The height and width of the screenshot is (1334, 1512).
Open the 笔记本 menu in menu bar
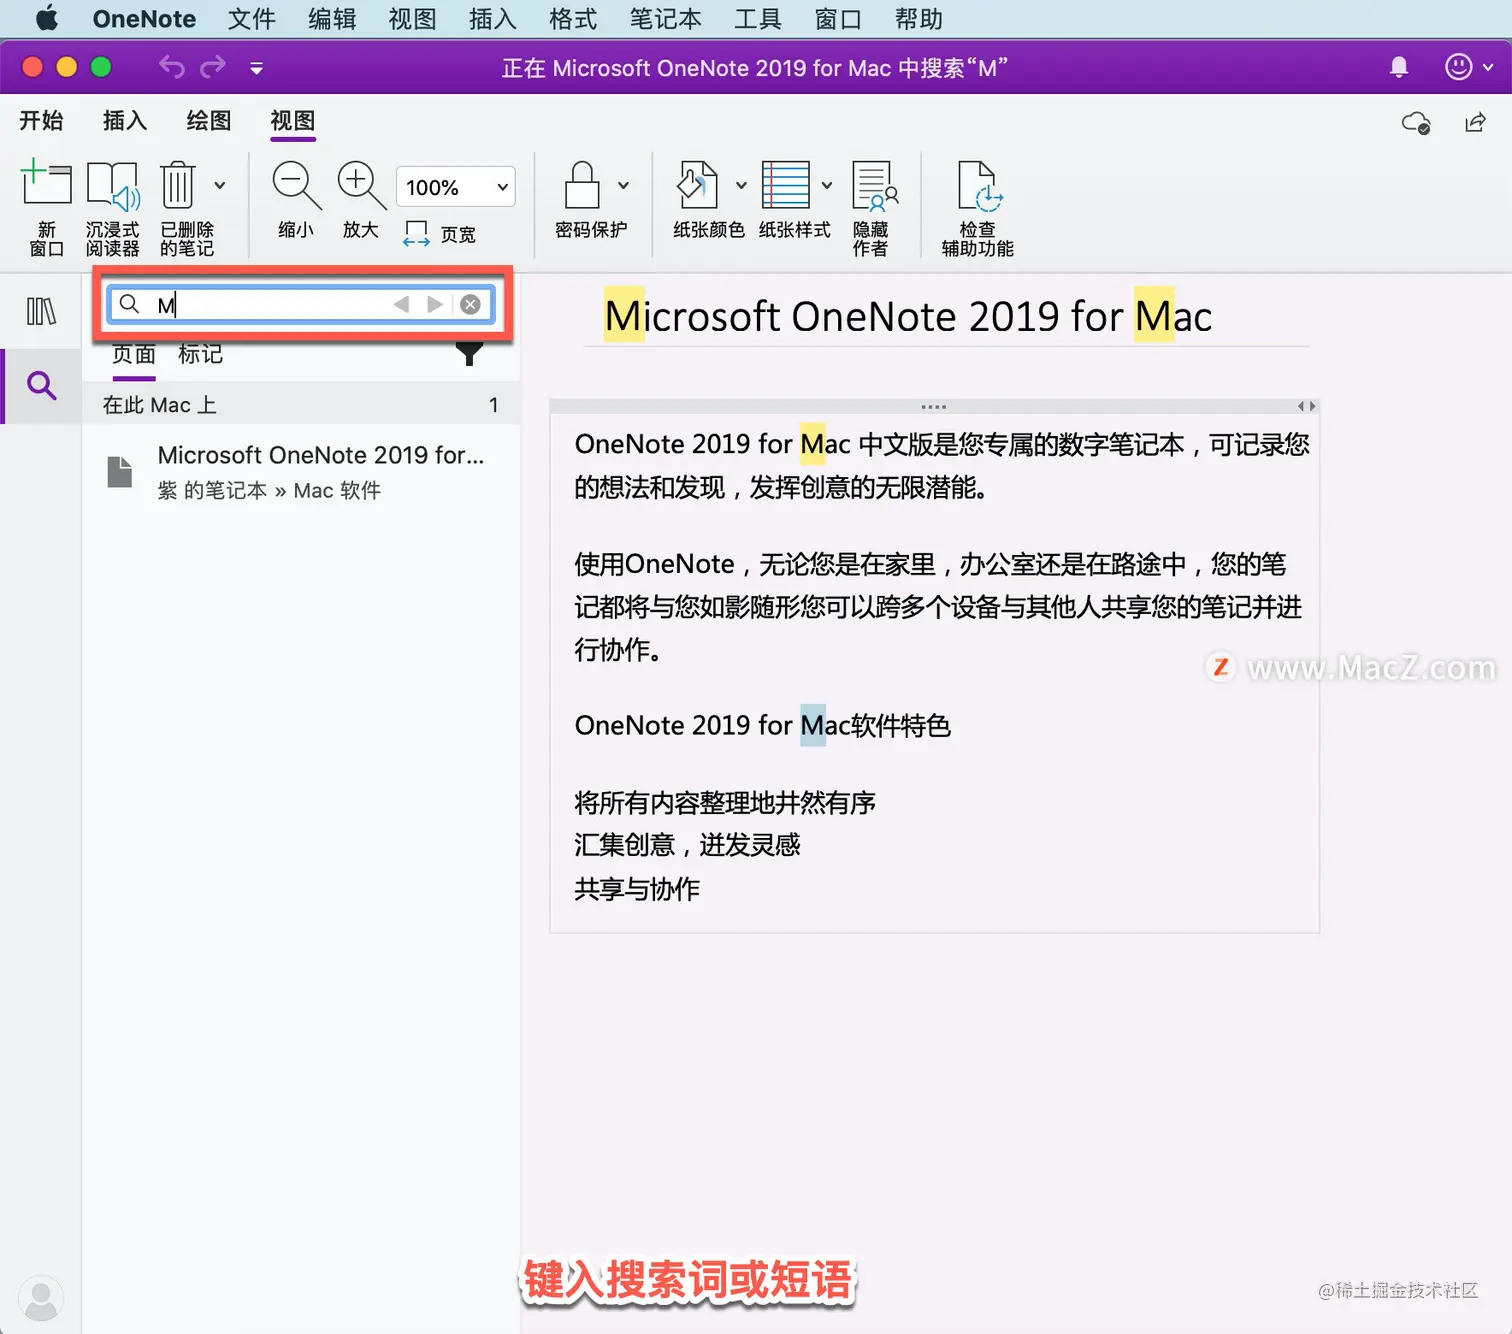click(666, 18)
